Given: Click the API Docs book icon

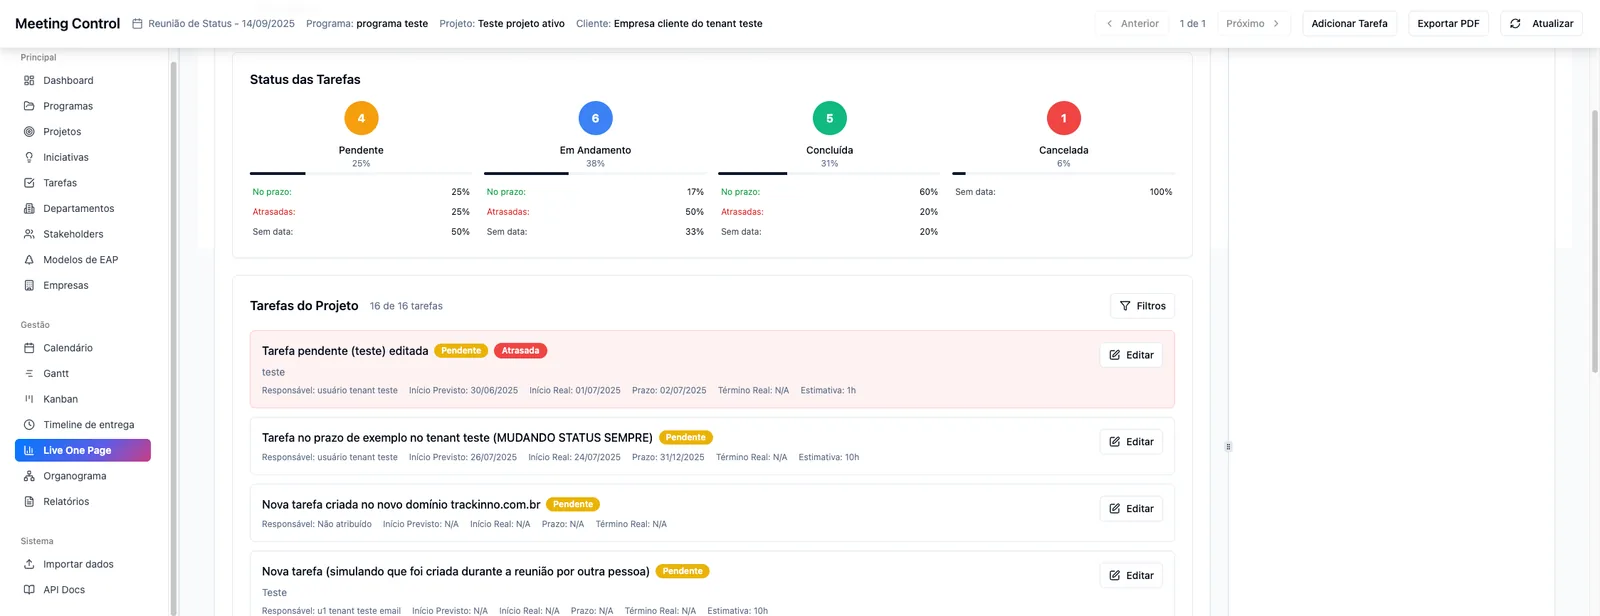Looking at the screenshot, I should [x=29, y=590].
